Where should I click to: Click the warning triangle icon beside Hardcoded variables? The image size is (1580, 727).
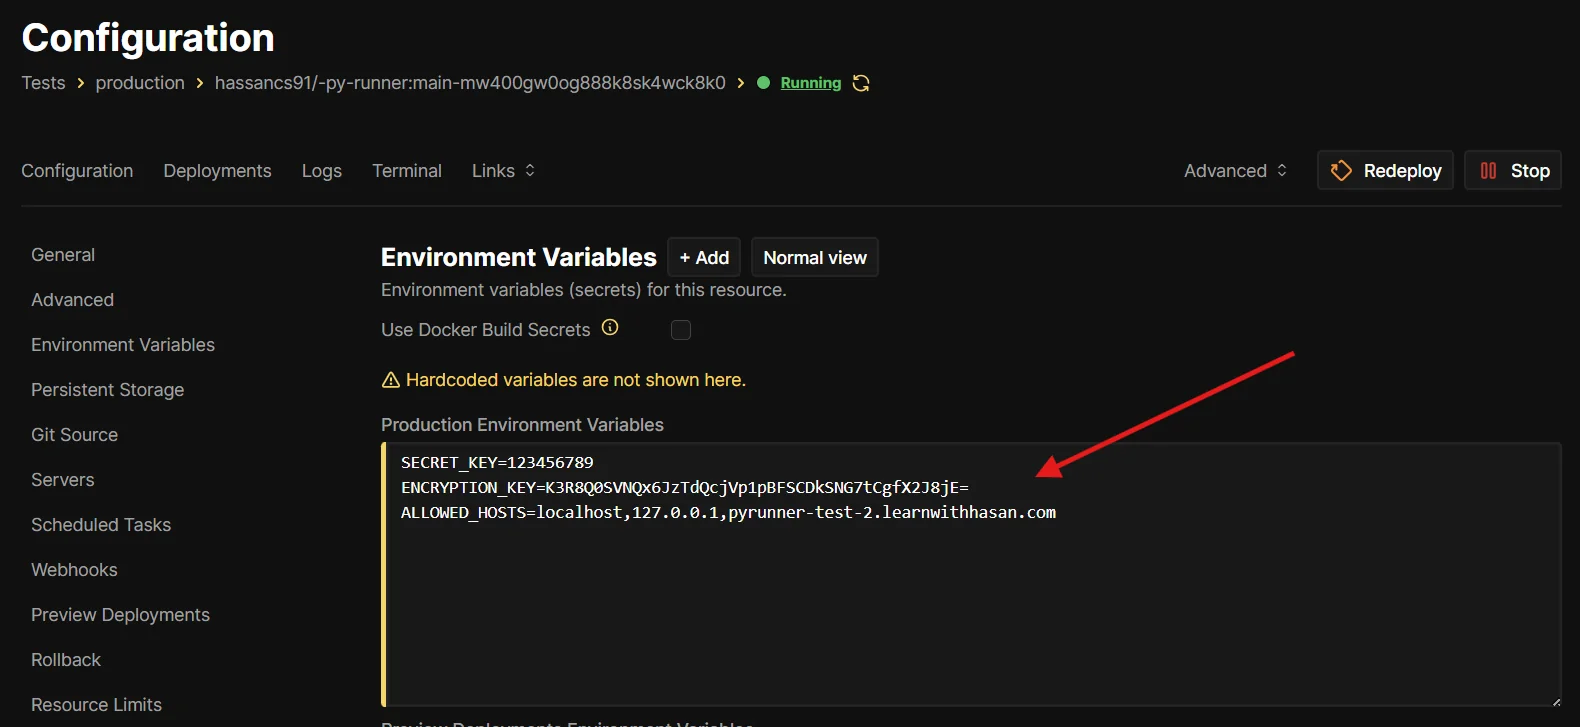[x=391, y=380]
